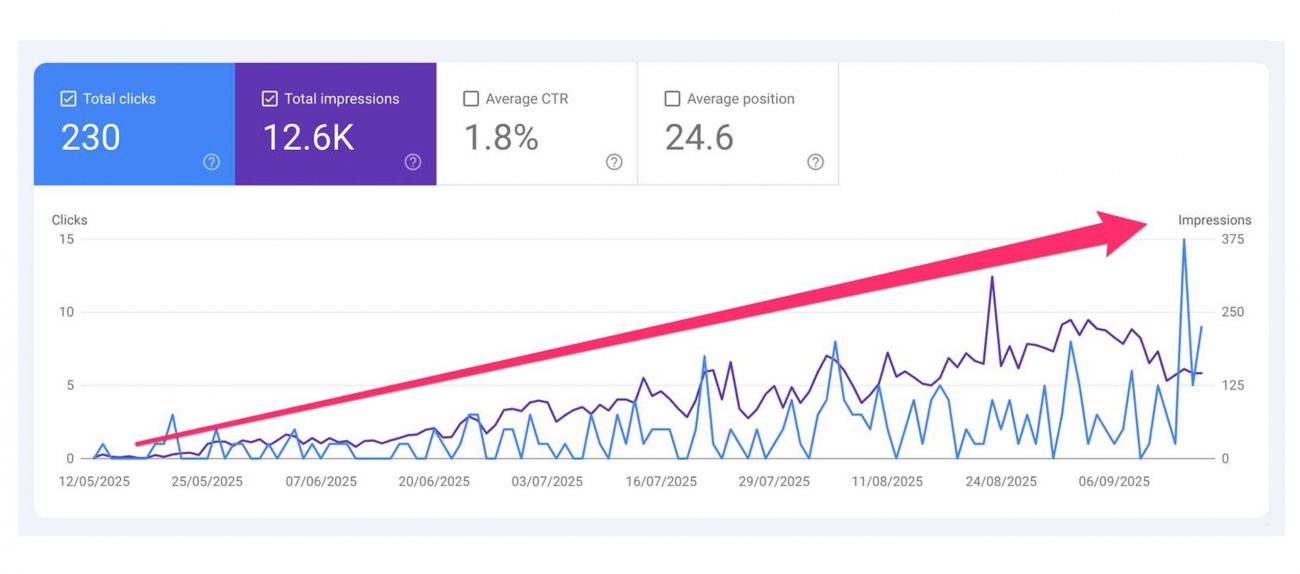Click the 24.6 Average position value
Screen dimensions: 1300x574
pyautogui.click(x=699, y=138)
